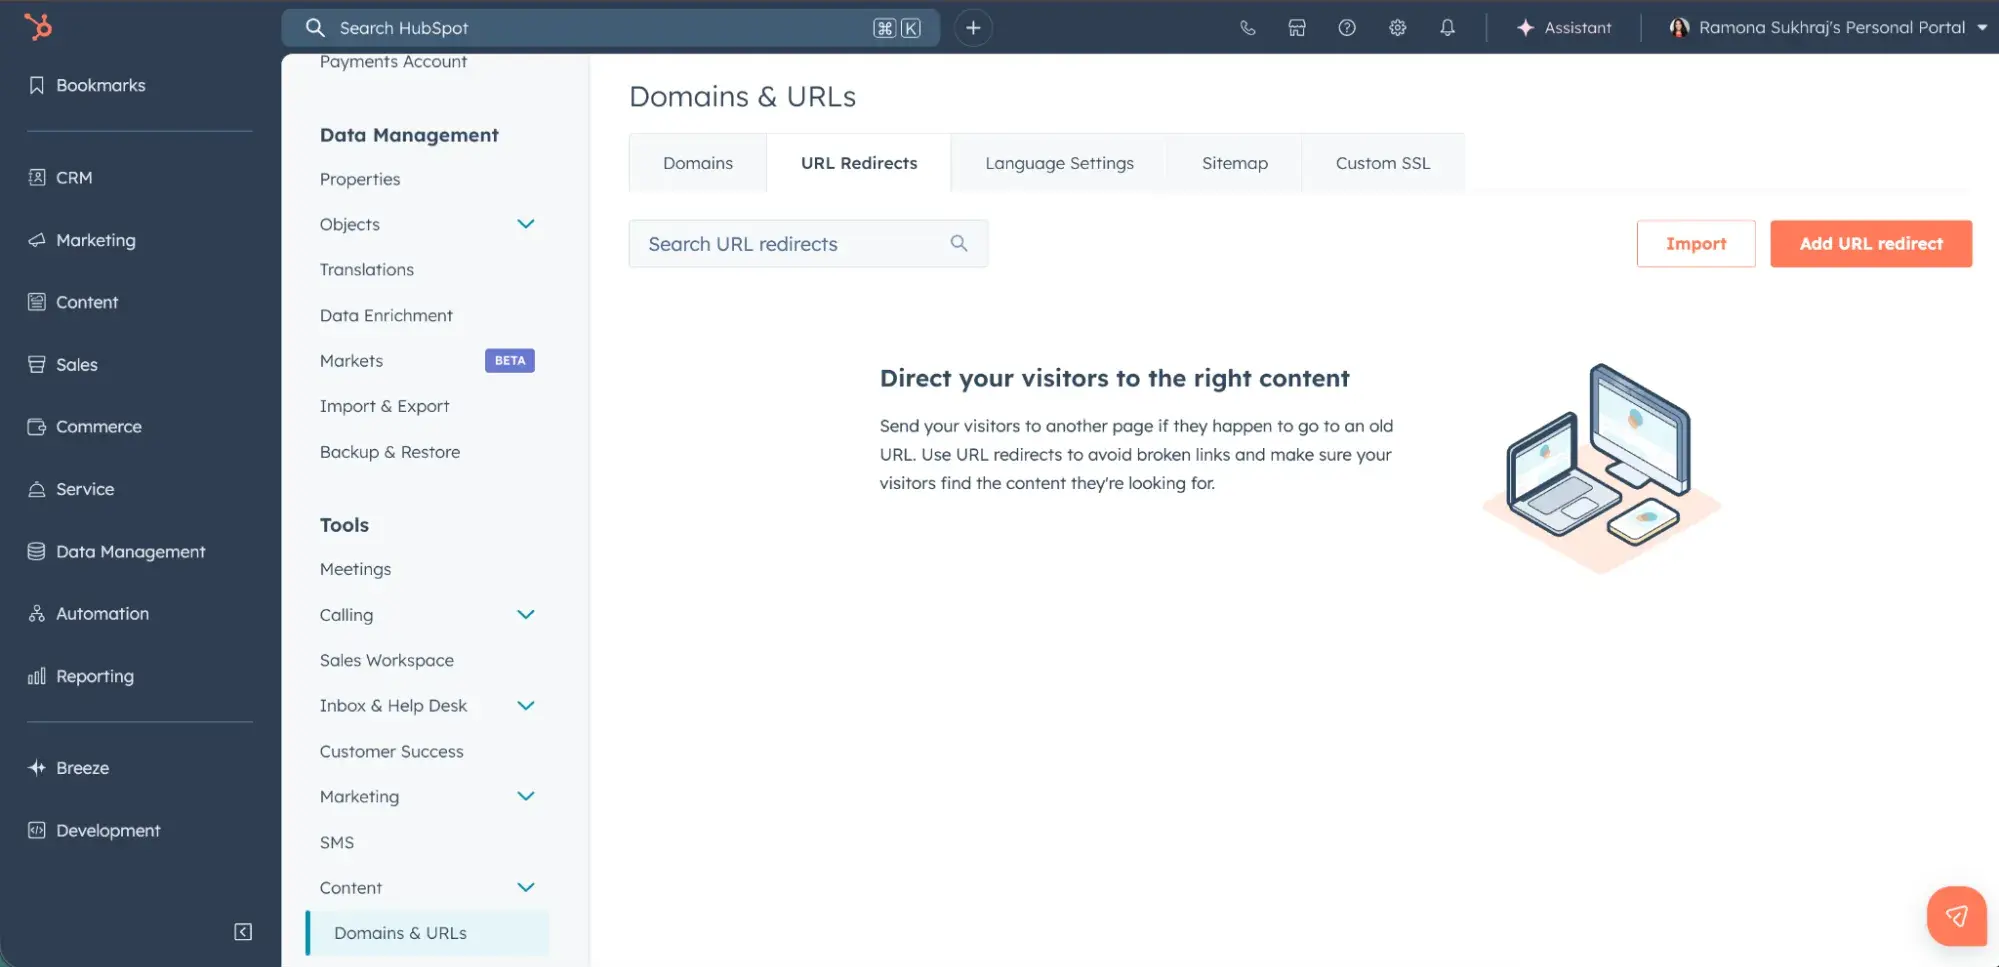
Task: Select Breeze in the left sidebar
Action: [82, 767]
